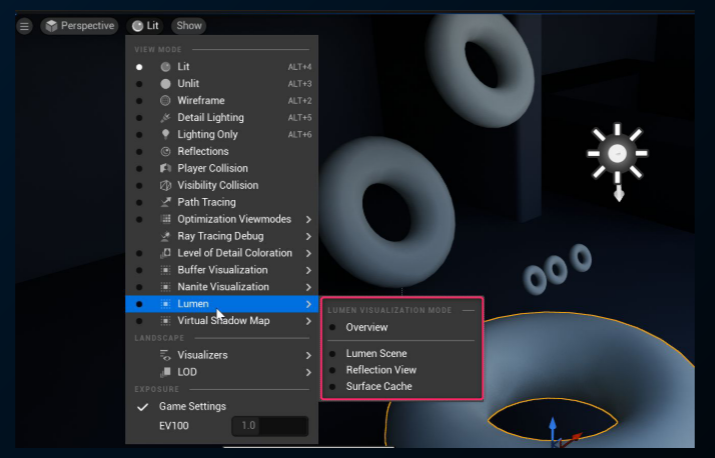
Task: Select Lighting Only radio button
Action: click(139, 135)
